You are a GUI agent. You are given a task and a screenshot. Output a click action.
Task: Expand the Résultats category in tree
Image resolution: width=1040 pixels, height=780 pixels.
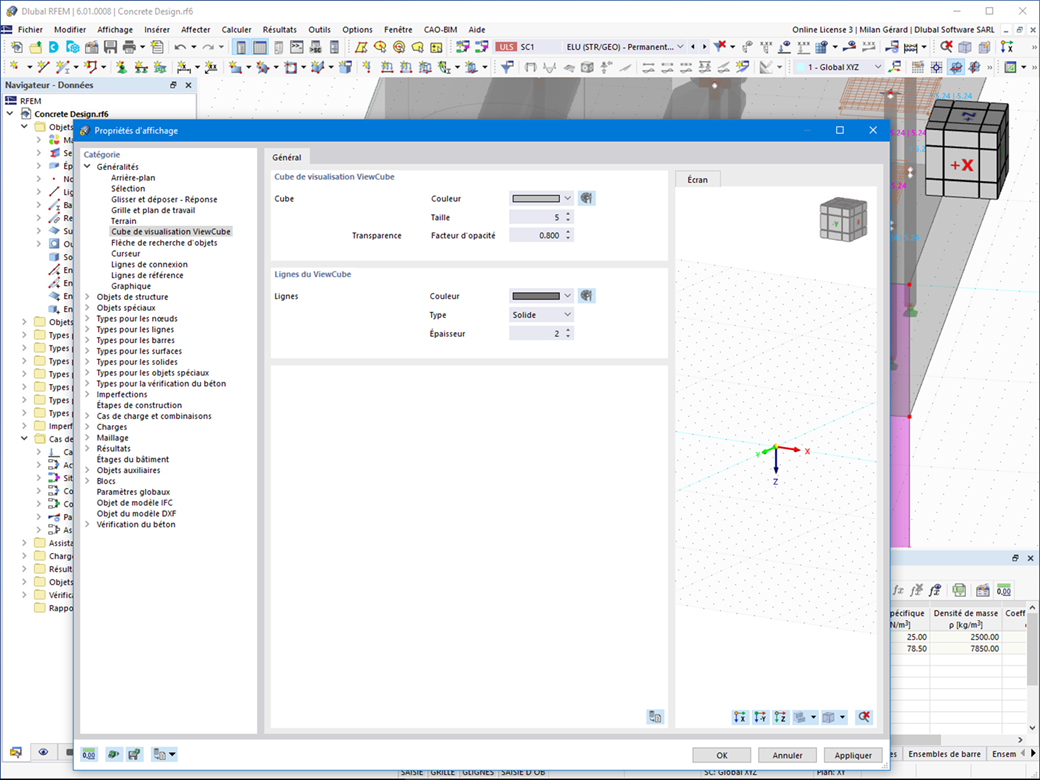[x=87, y=448]
